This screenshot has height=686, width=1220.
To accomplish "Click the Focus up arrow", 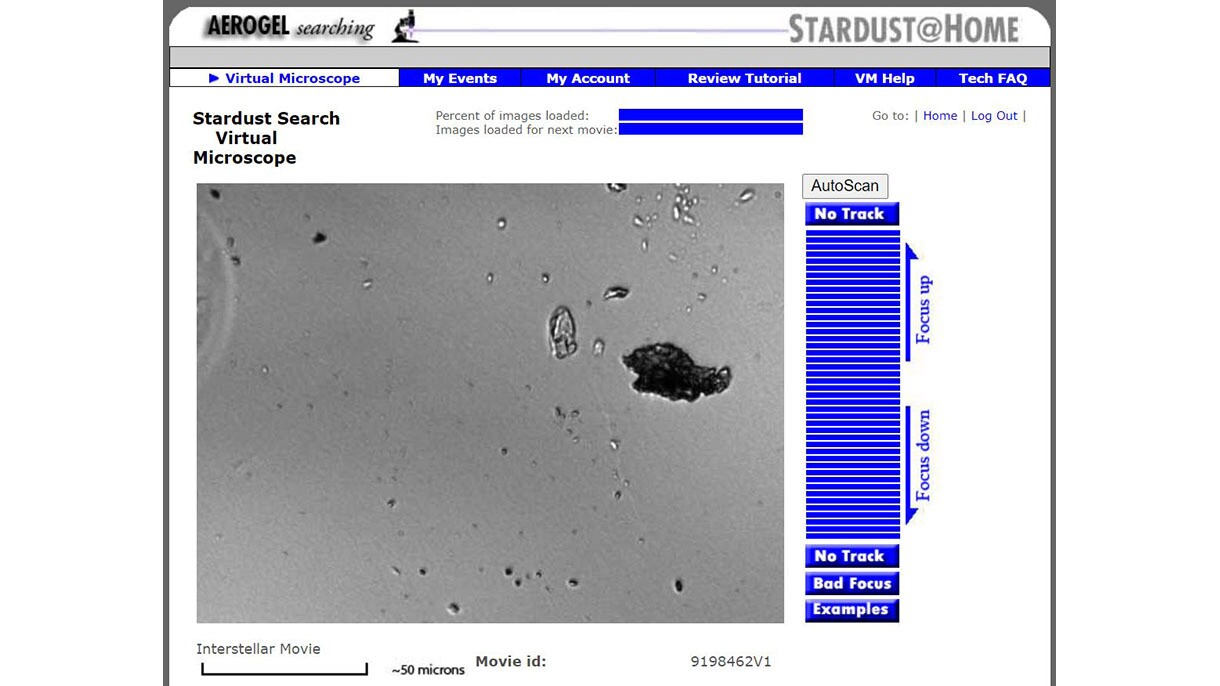I will pos(919,301).
